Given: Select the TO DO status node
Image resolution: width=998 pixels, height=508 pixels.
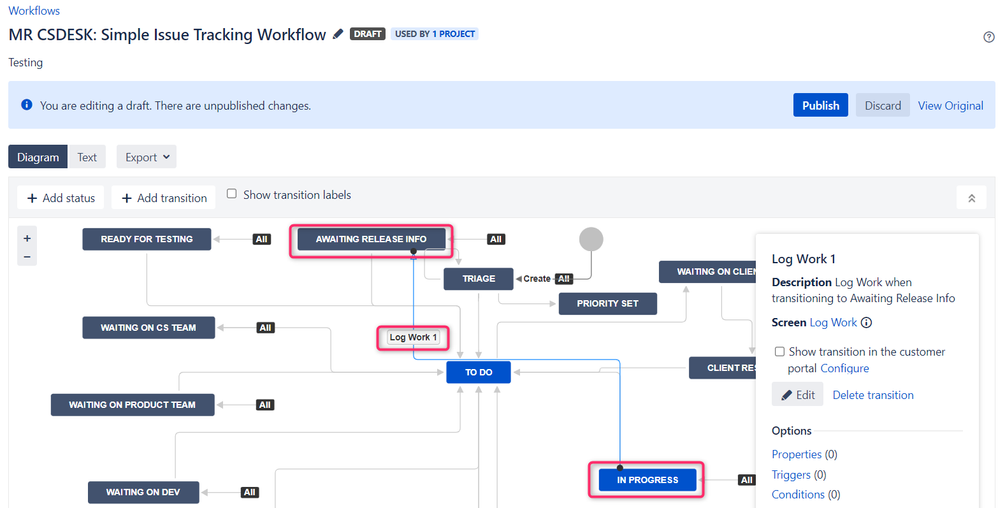Looking at the screenshot, I should tap(479, 372).
